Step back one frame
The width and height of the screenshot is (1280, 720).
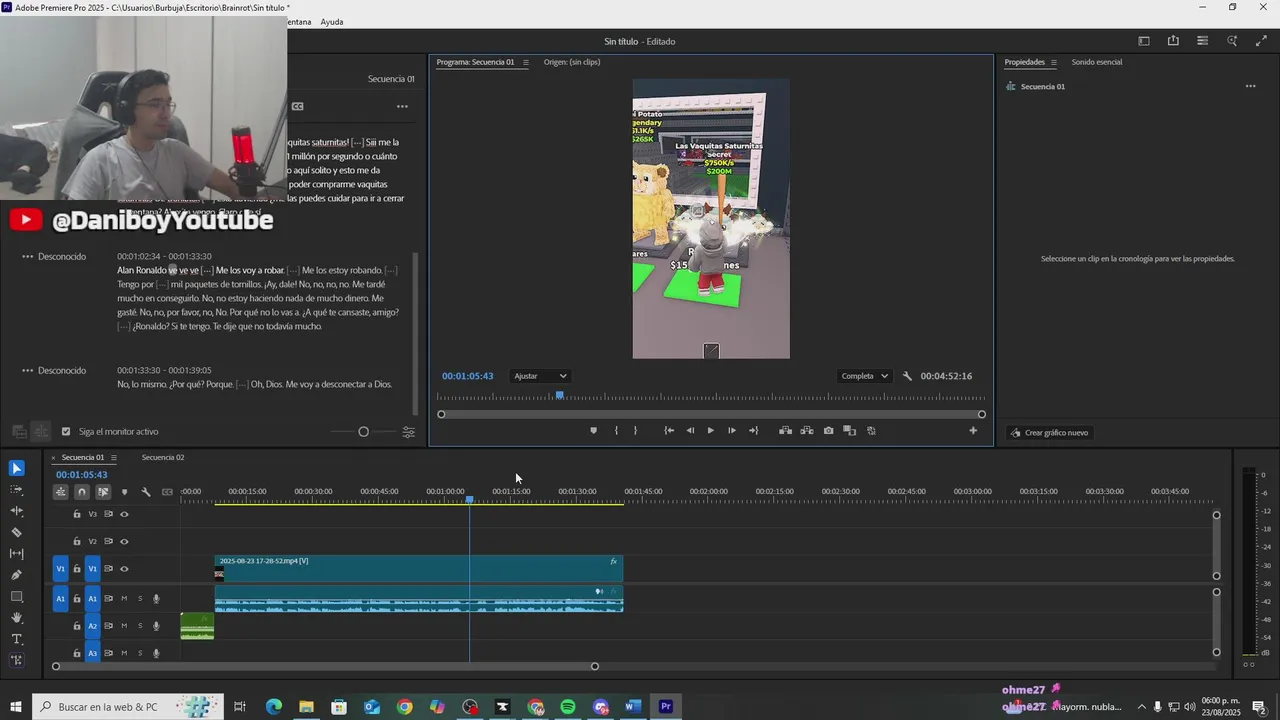[x=690, y=431]
